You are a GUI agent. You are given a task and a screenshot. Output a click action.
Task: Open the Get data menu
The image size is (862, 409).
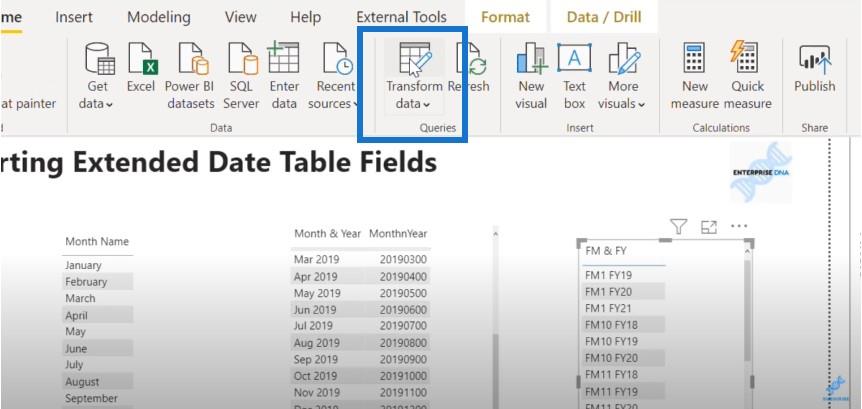click(99, 76)
